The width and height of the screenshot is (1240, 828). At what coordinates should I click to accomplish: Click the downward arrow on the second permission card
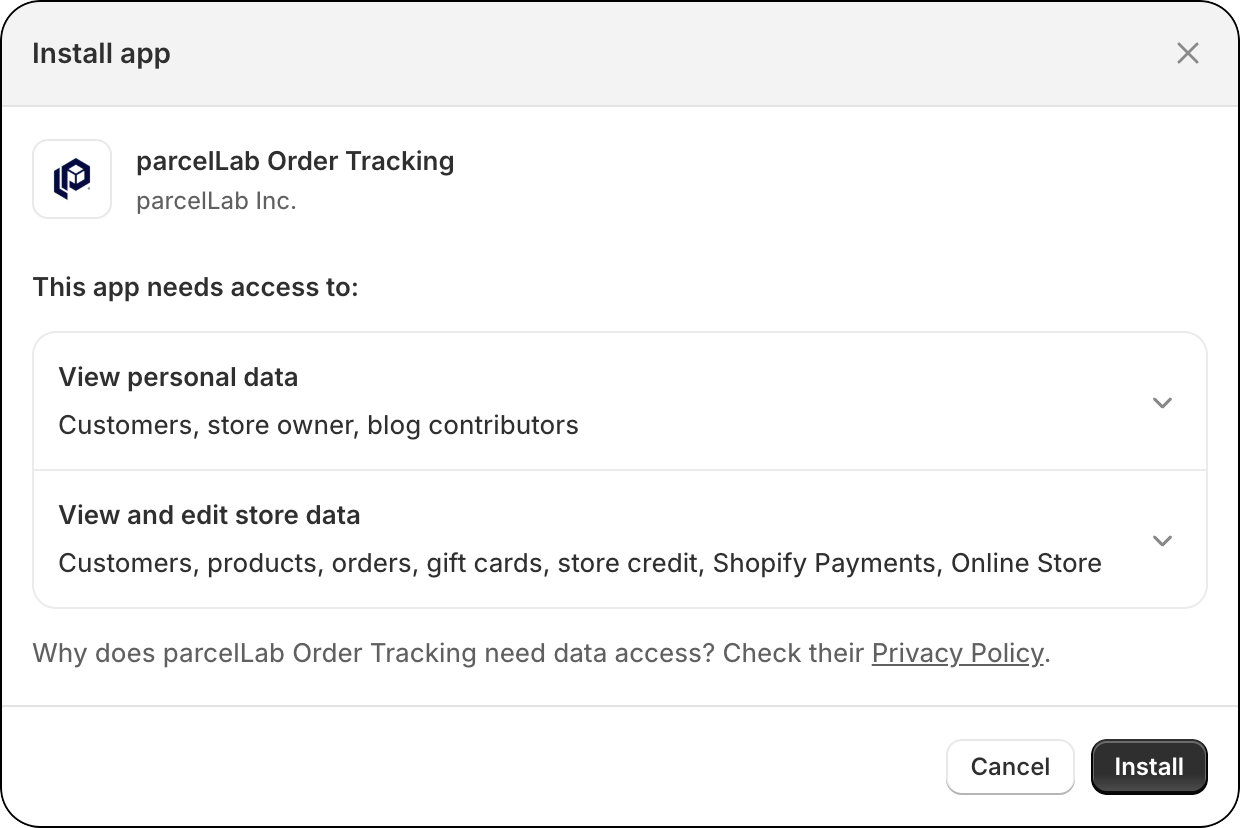(x=1162, y=540)
